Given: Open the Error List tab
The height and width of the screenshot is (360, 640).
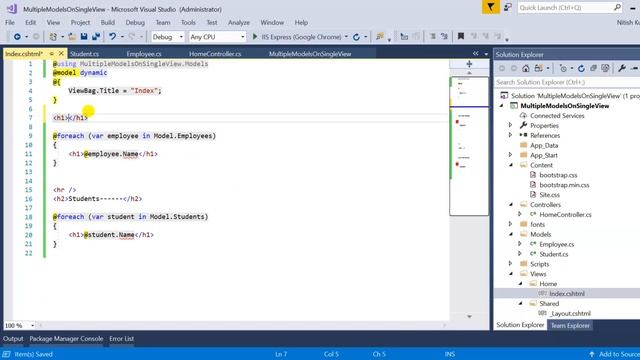Looking at the screenshot, I should 121,338.
